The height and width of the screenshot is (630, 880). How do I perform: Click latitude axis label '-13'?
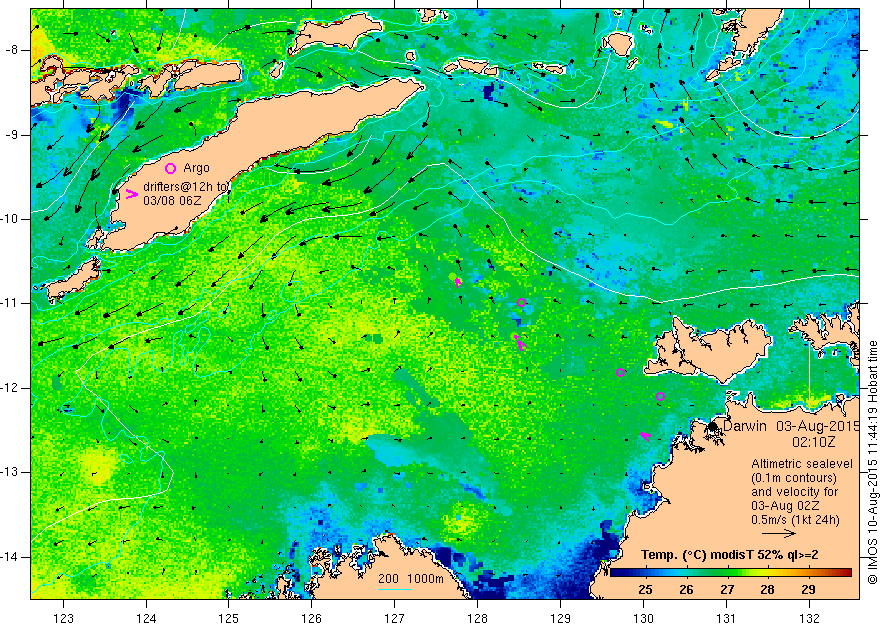12,472
